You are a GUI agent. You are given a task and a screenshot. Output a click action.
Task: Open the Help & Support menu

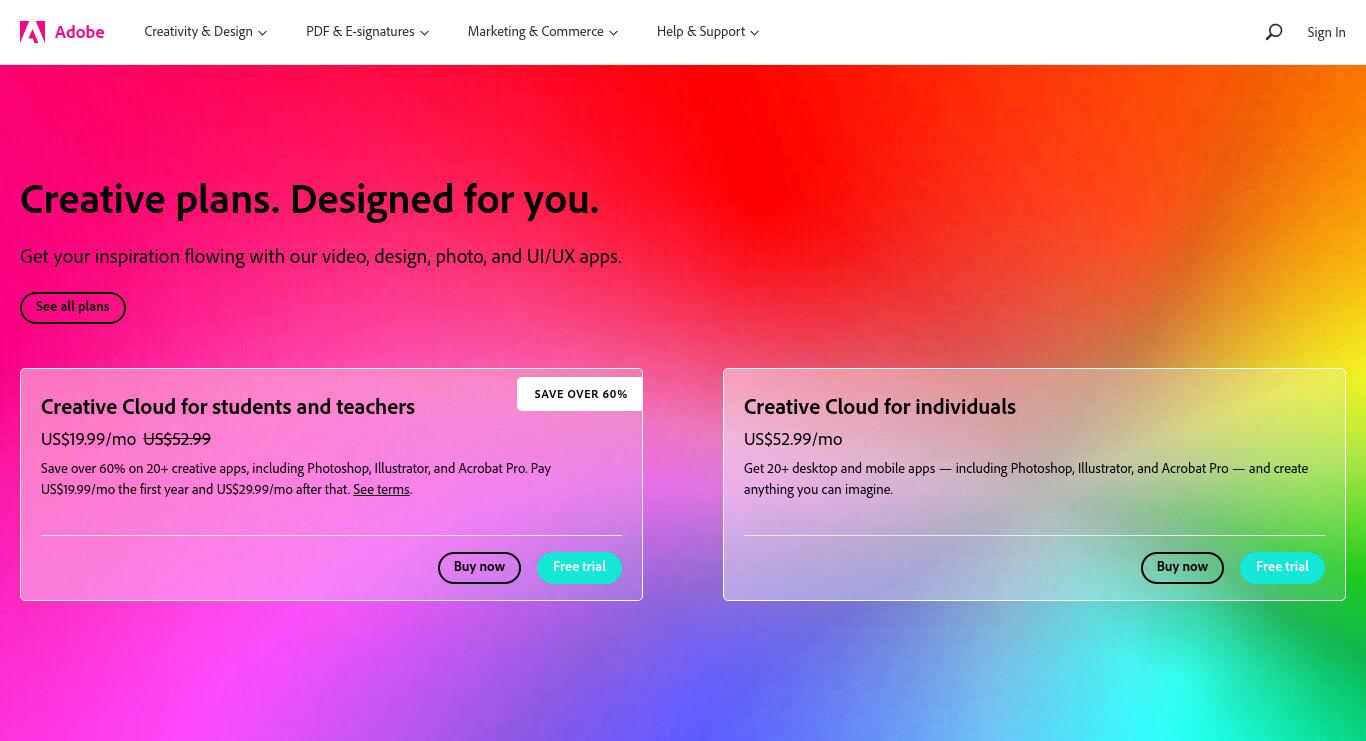[x=708, y=32]
